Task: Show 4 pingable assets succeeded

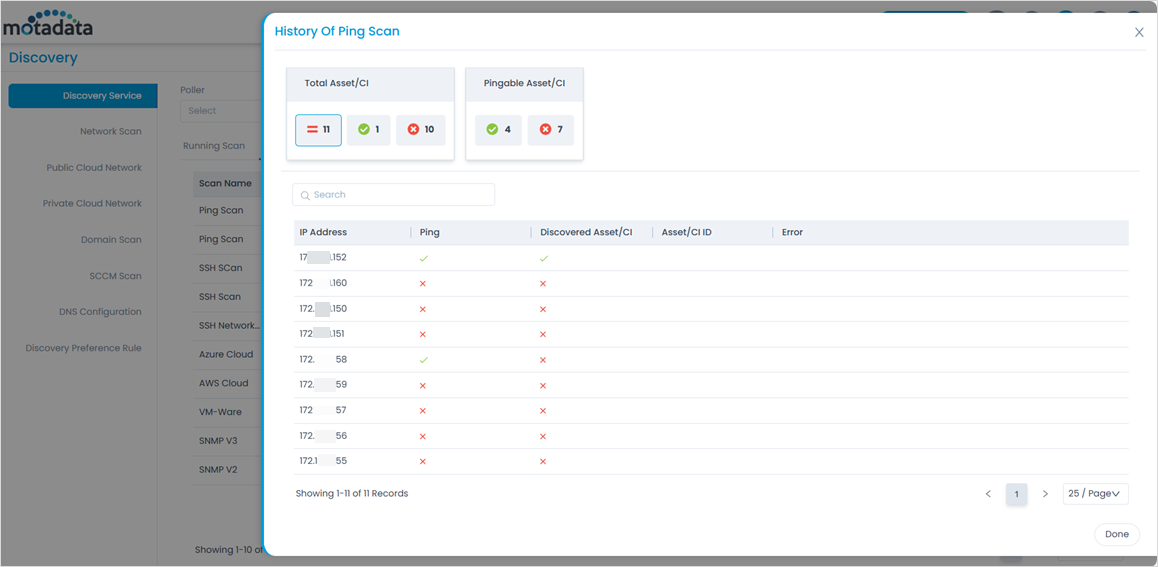Action: tap(499, 130)
